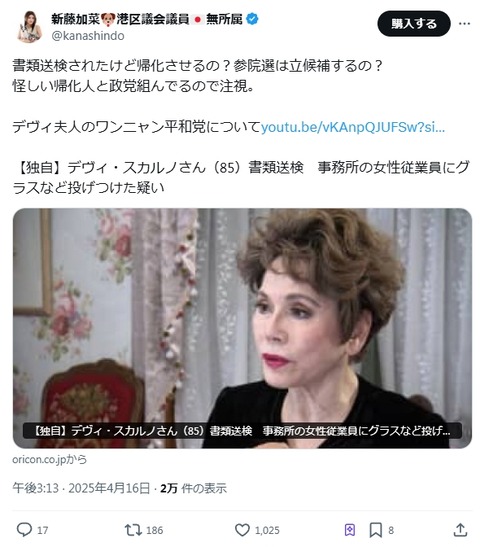
Task: Click the article headline caption overlay
Action: [242, 431]
